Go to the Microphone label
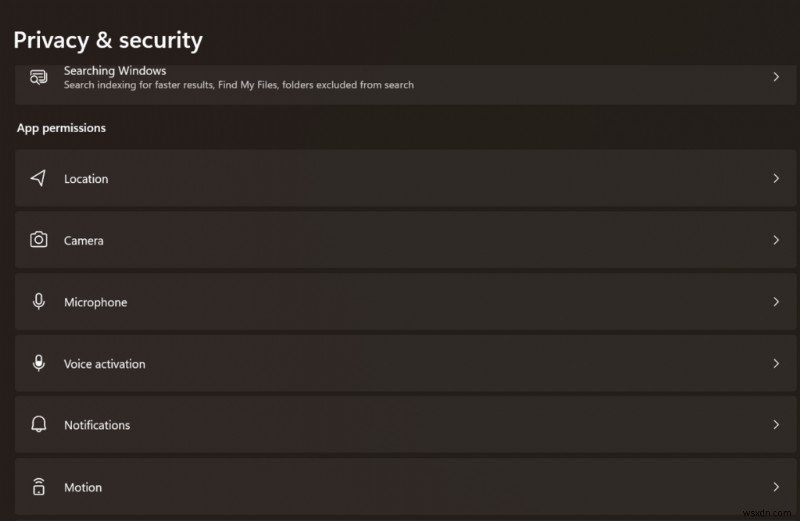Screen dimensions: 800x521 (x=96, y=302)
